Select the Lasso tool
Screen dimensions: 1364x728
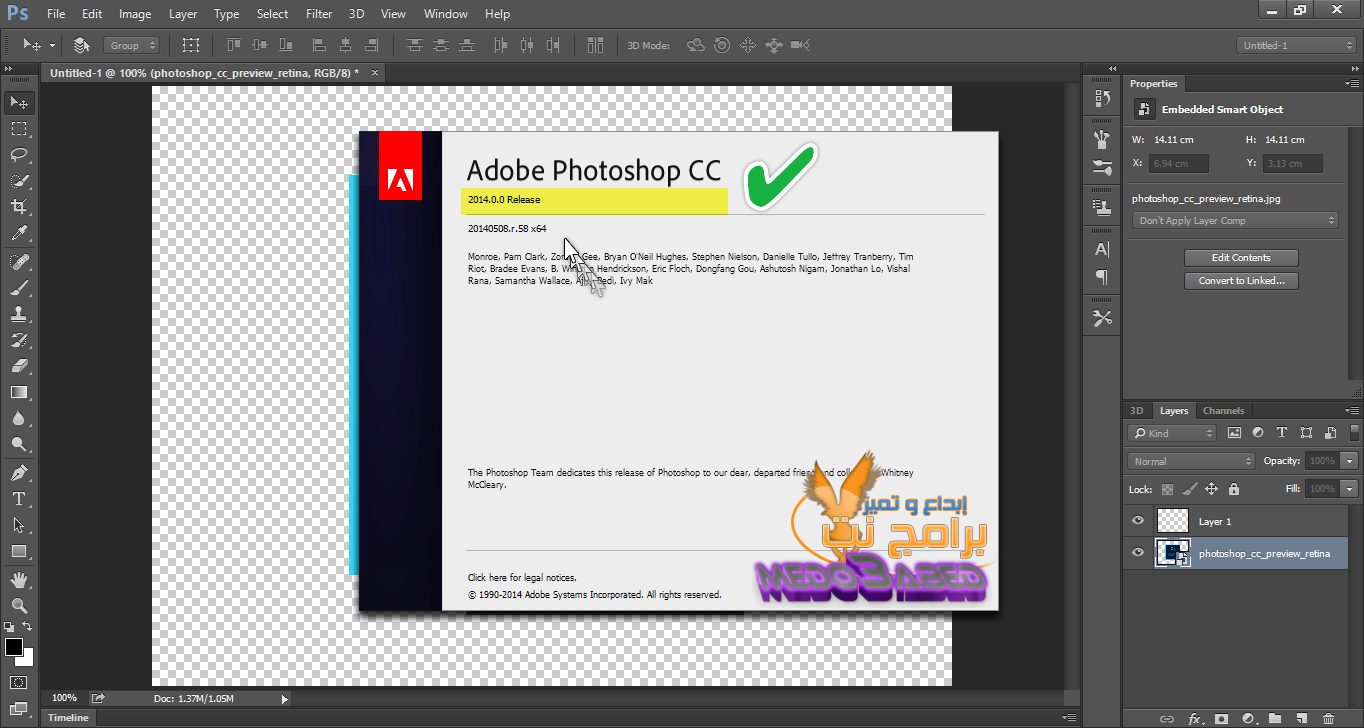click(19, 155)
